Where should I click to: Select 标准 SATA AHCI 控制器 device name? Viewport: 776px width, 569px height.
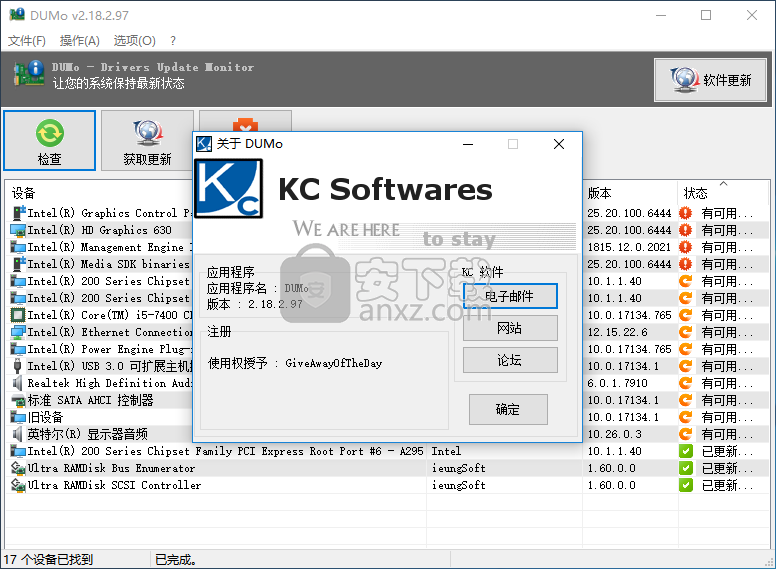click(x=91, y=400)
